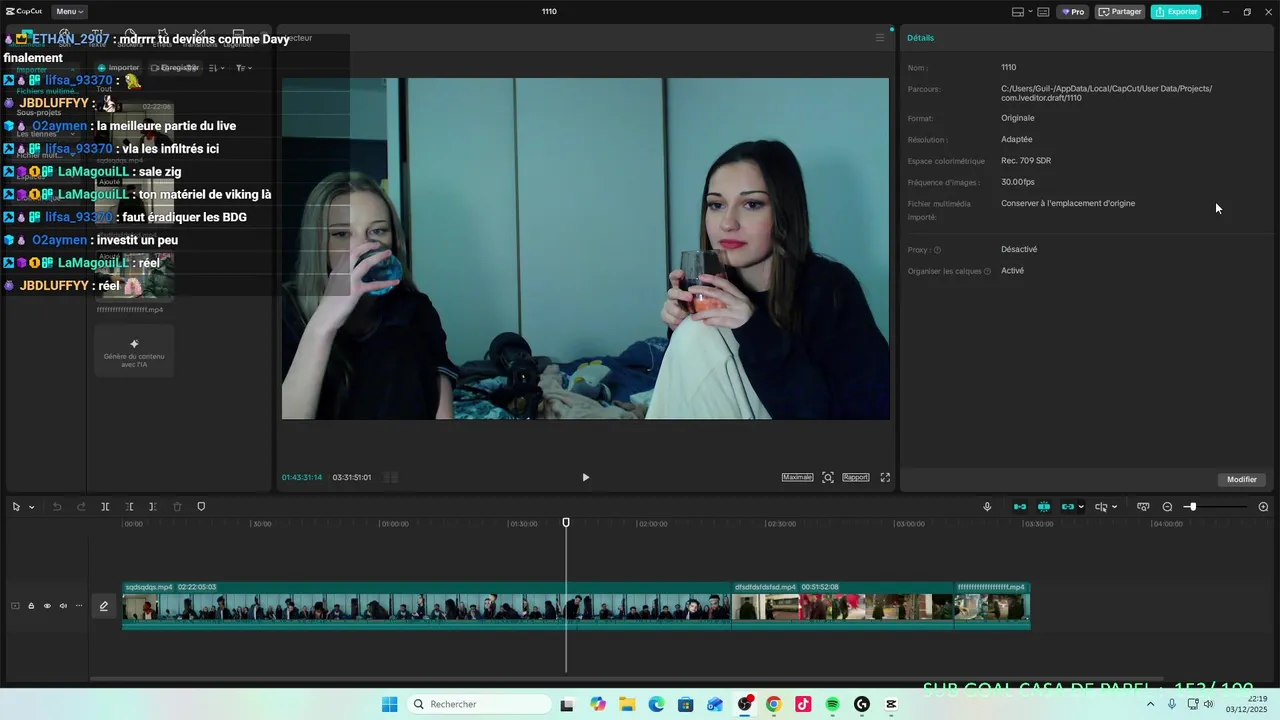The height and width of the screenshot is (720, 1280).
Task: Click the redo arrow
Action: coord(81,507)
